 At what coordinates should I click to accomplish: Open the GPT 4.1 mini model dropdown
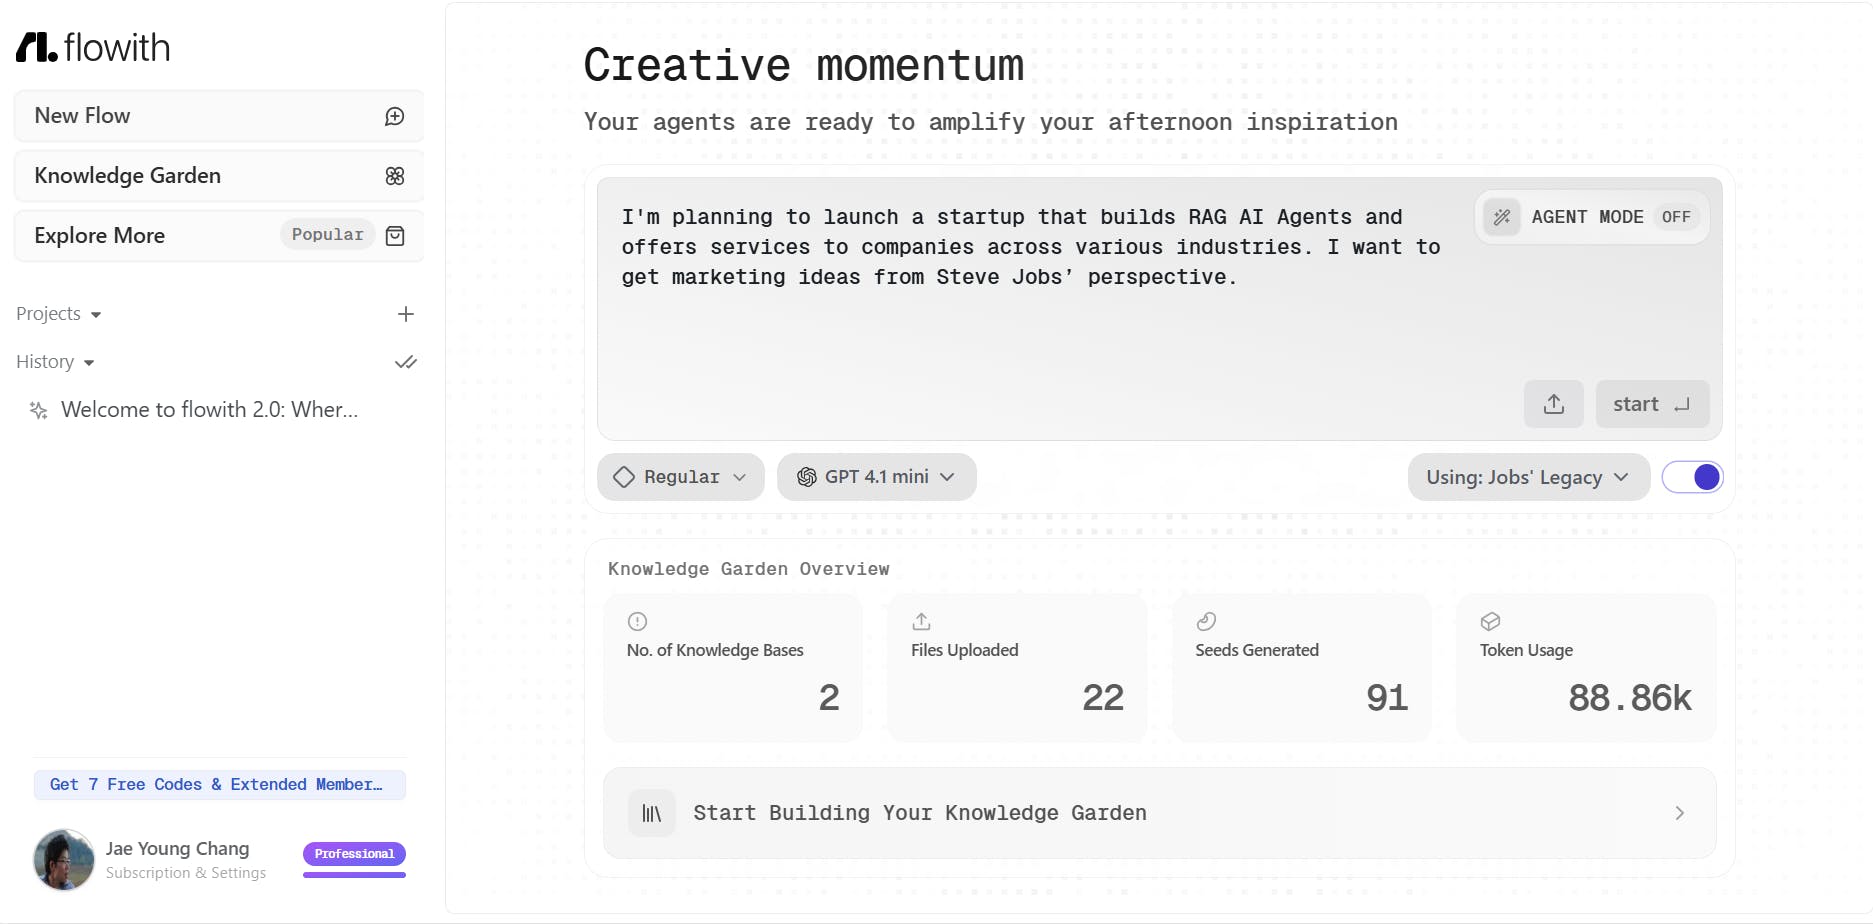tap(876, 477)
